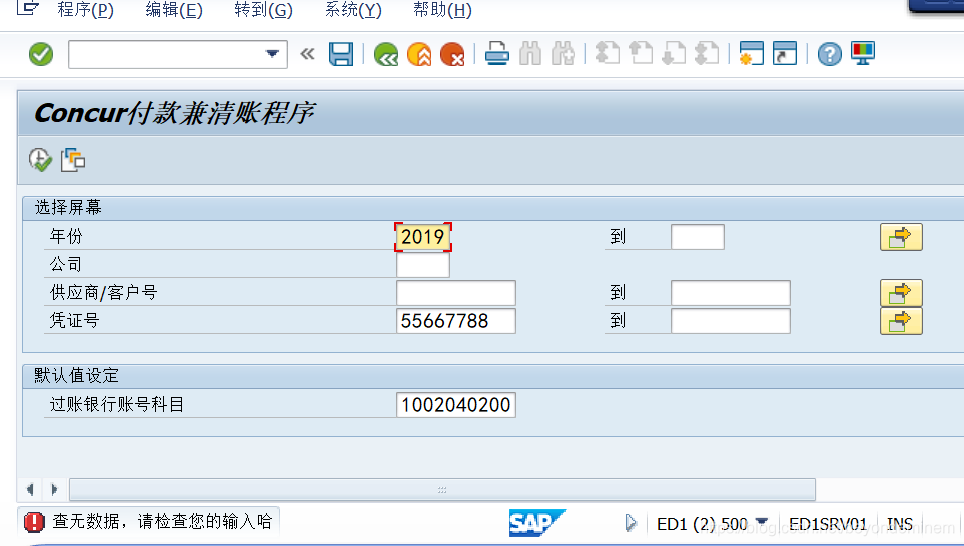
Task: Click the status message 查无数据，请检查您的输入哈
Action: pyautogui.click(x=162, y=521)
